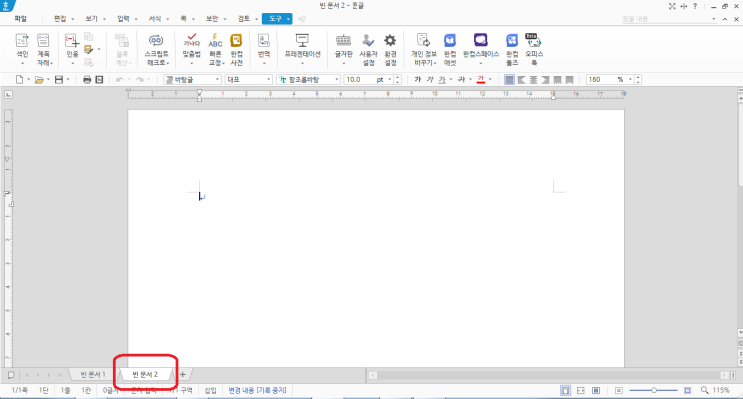Open the 파일 menu

(20, 18)
